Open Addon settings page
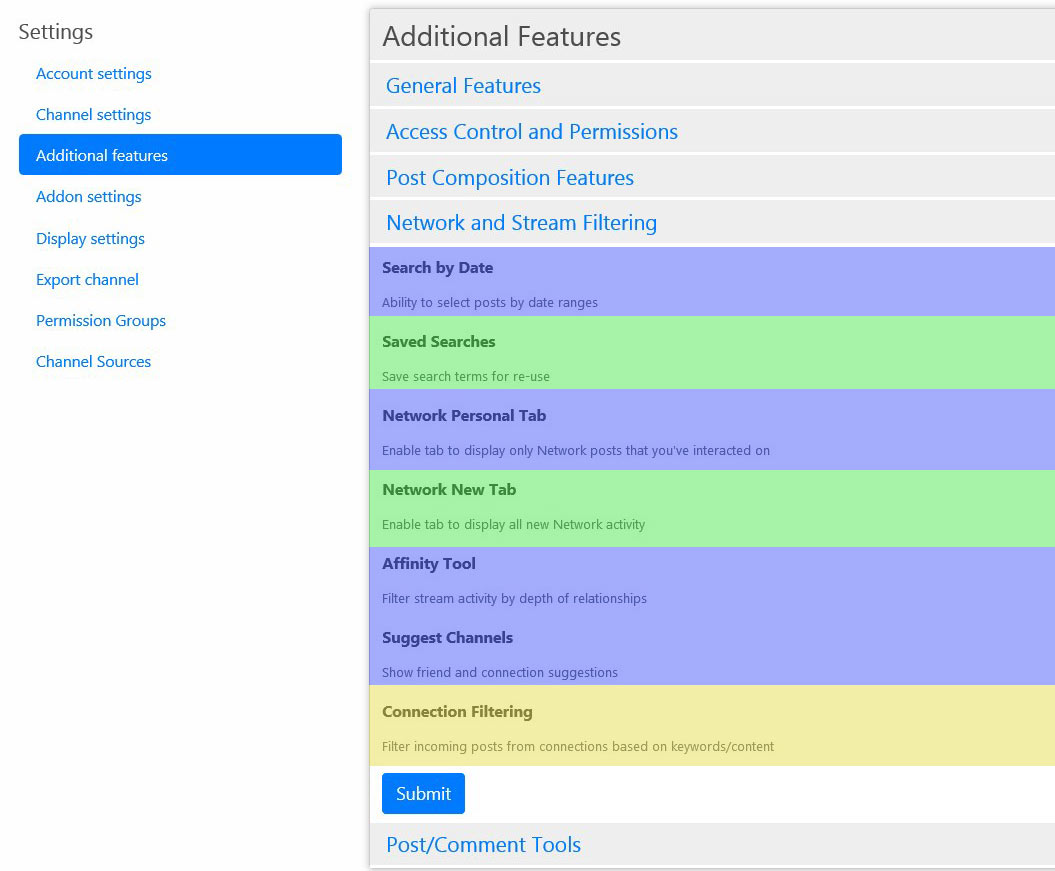This screenshot has height=871, width=1055. [x=89, y=197]
